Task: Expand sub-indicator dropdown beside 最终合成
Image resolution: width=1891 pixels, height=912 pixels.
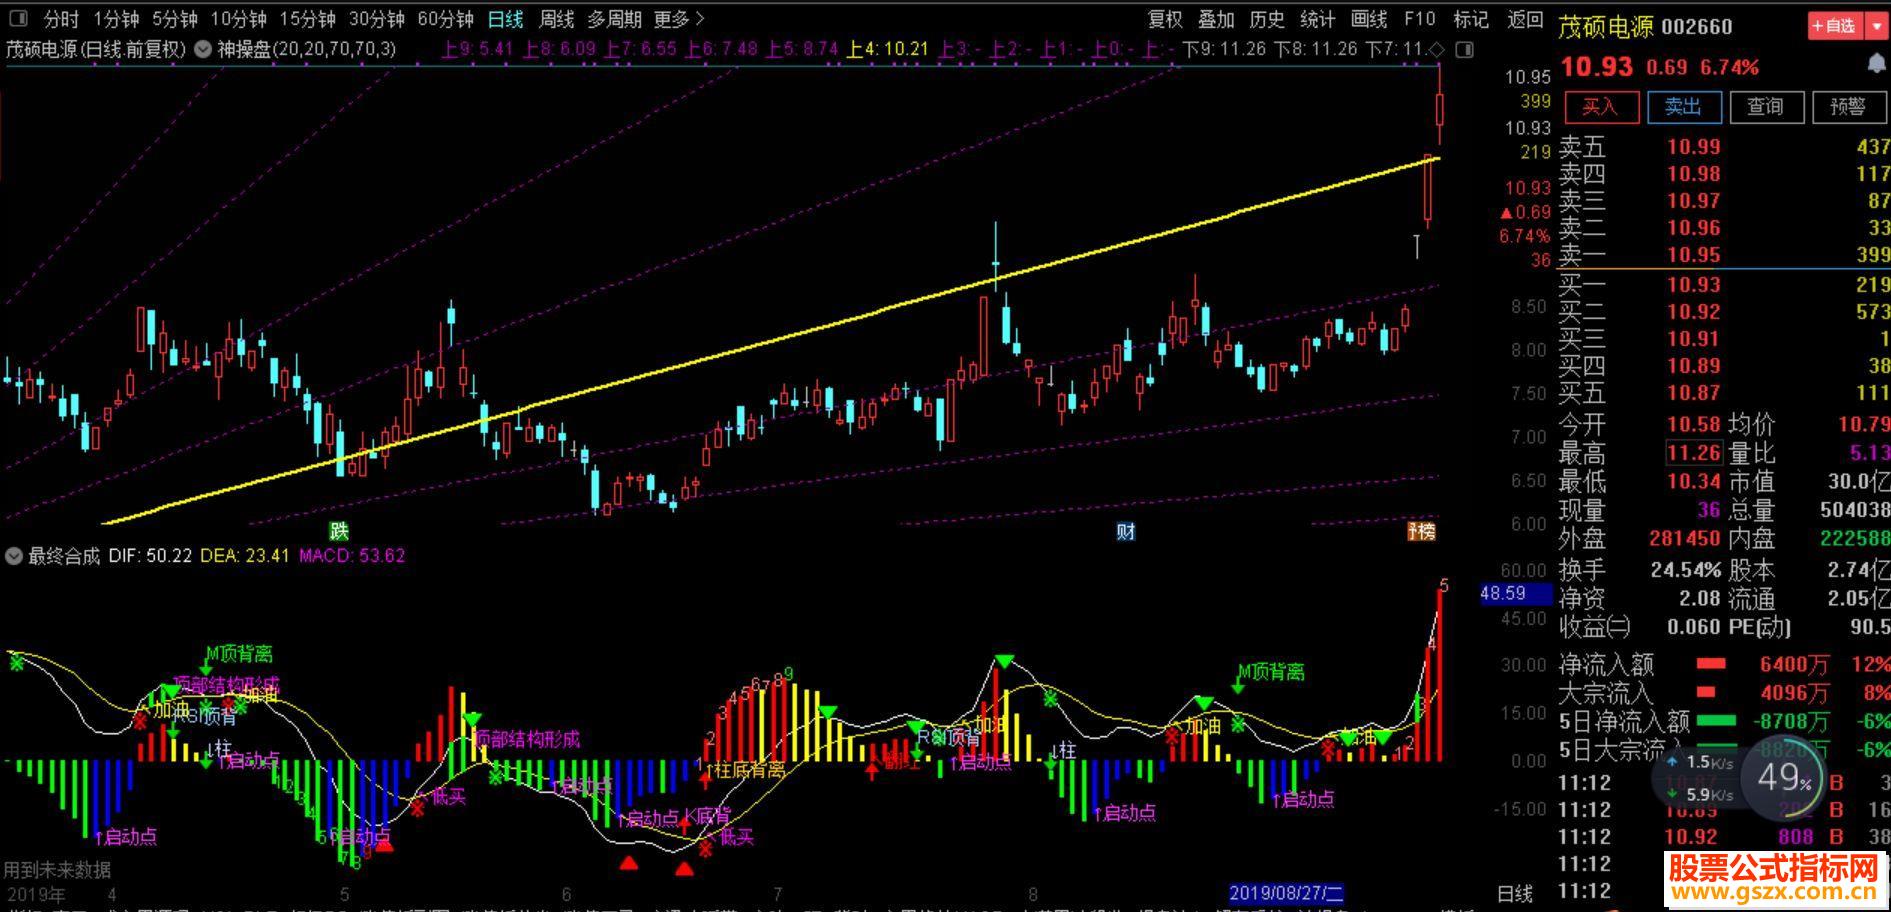Action: pos(14,556)
